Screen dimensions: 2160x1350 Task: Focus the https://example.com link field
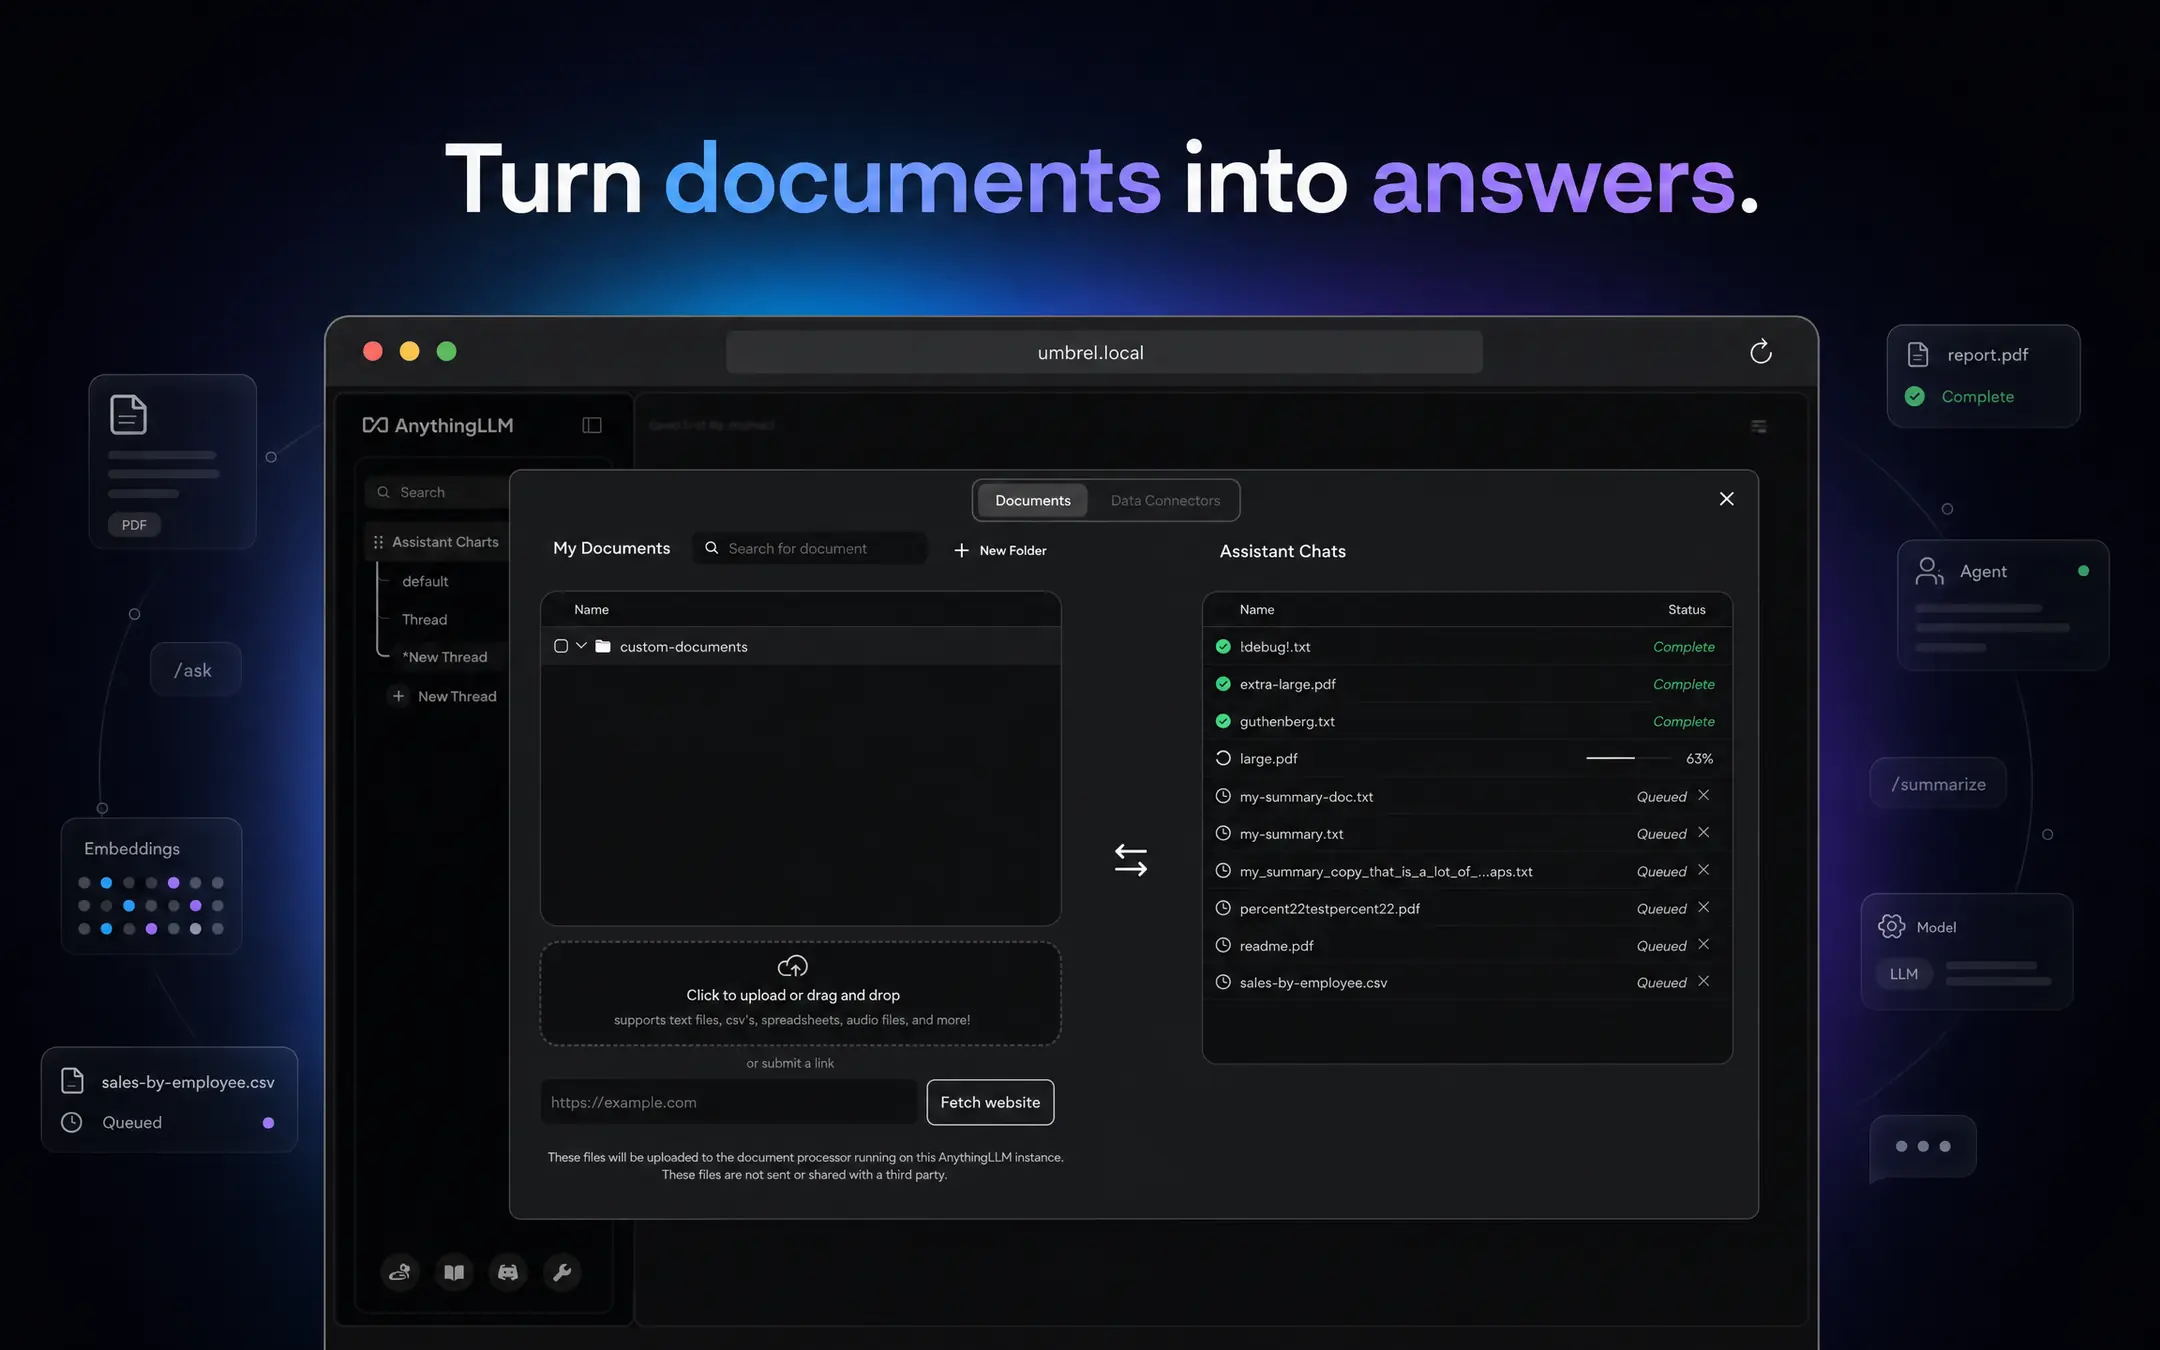coord(728,1102)
